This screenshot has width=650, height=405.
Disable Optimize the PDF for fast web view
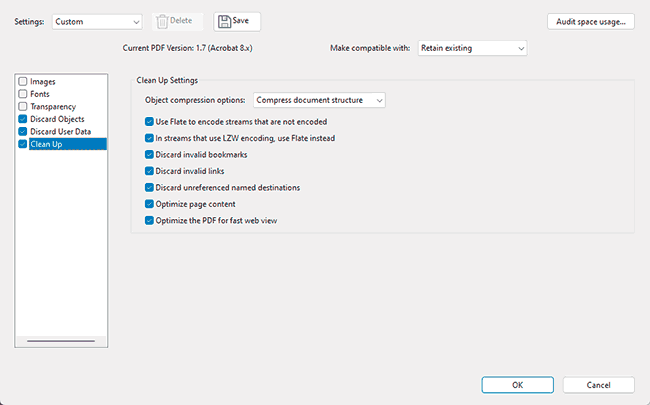click(149, 221)
